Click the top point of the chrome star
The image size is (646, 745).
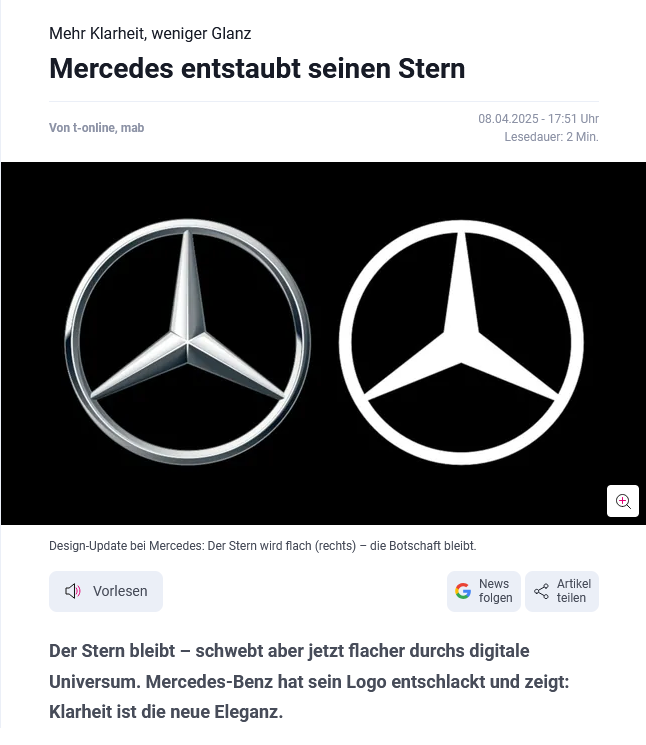(x=188, y=234)
